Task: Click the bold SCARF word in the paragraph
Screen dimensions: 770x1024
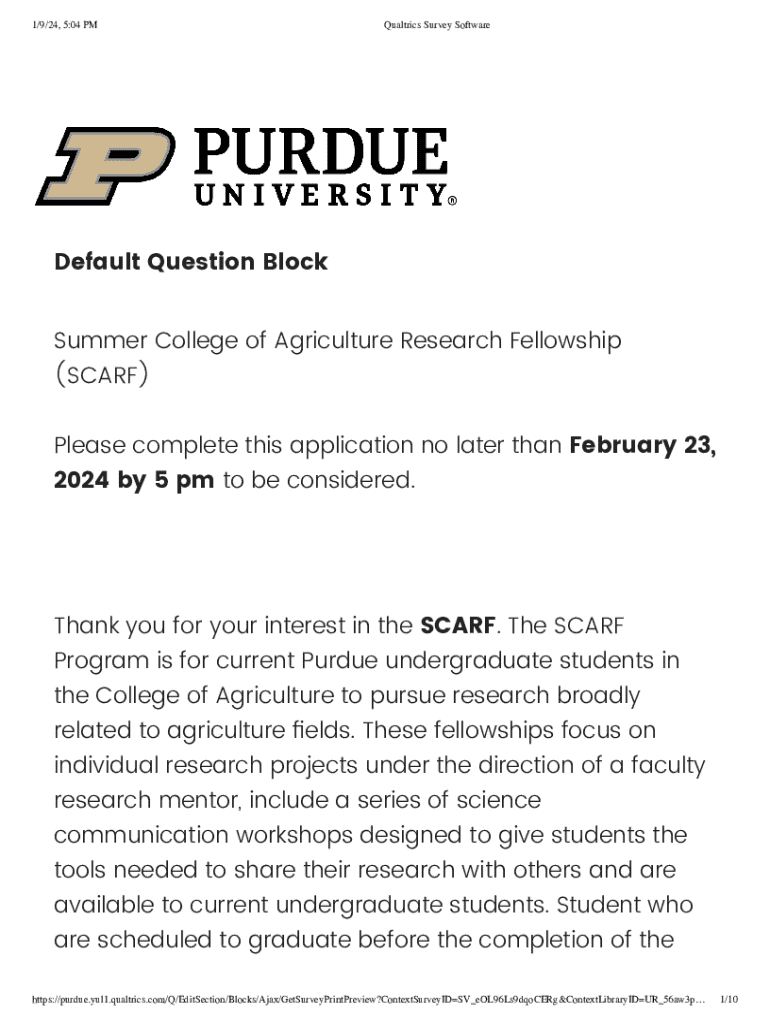Action: tap(458, 626)
